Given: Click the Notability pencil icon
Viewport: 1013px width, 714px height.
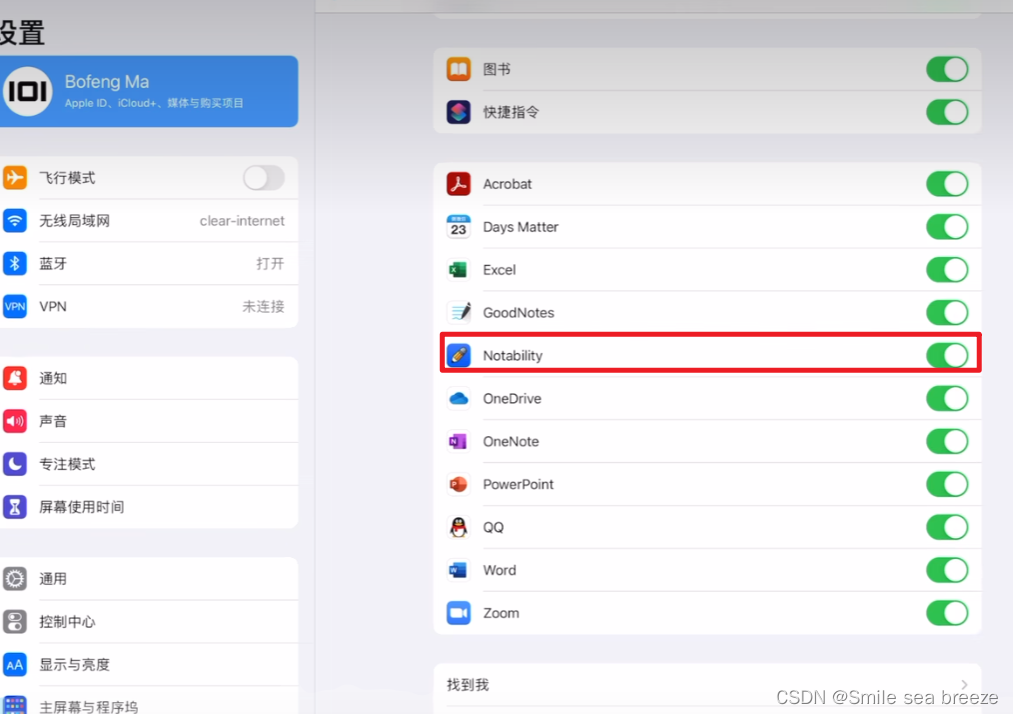Looking at the screenshot, I should tap(459, 355).
